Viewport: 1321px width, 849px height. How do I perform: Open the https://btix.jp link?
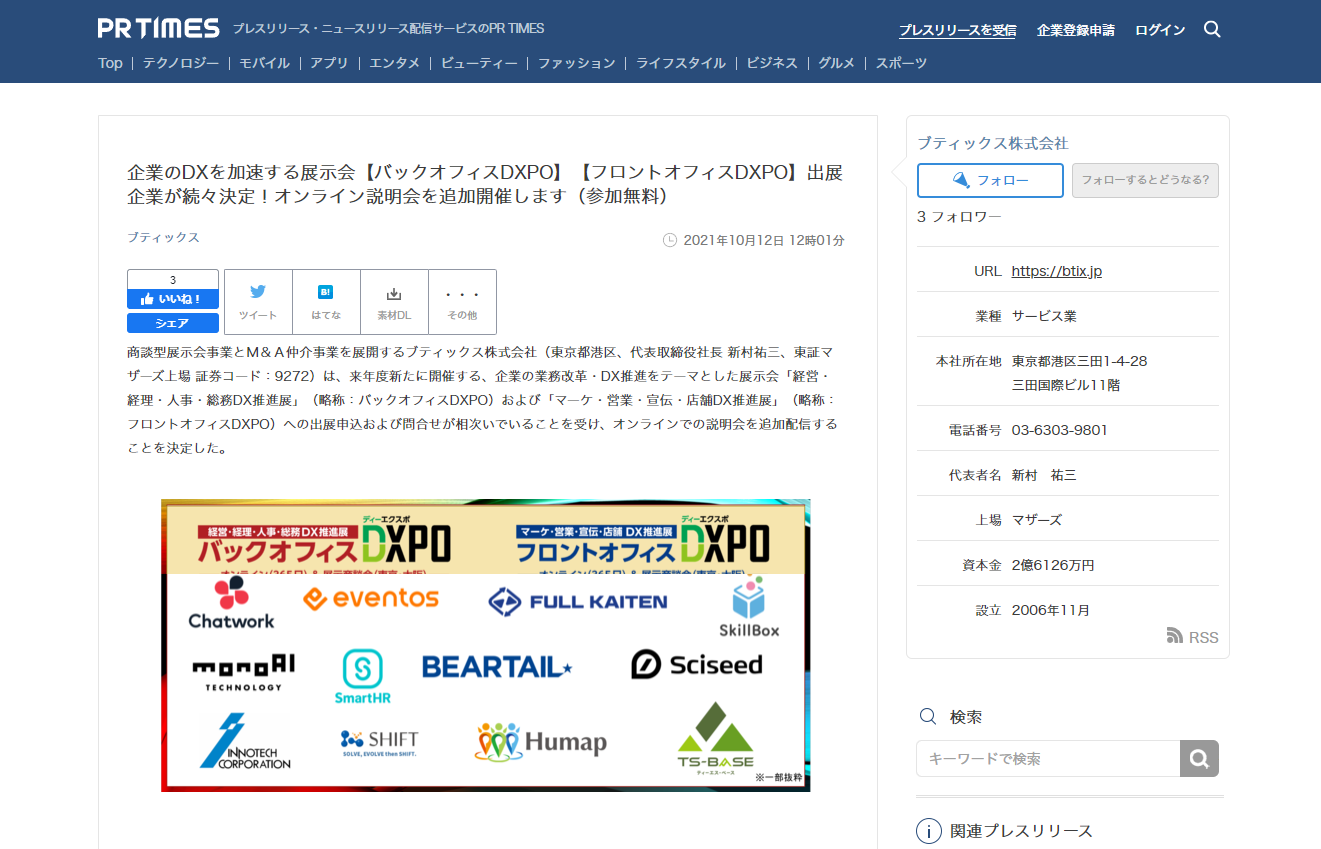[1057, 271]
